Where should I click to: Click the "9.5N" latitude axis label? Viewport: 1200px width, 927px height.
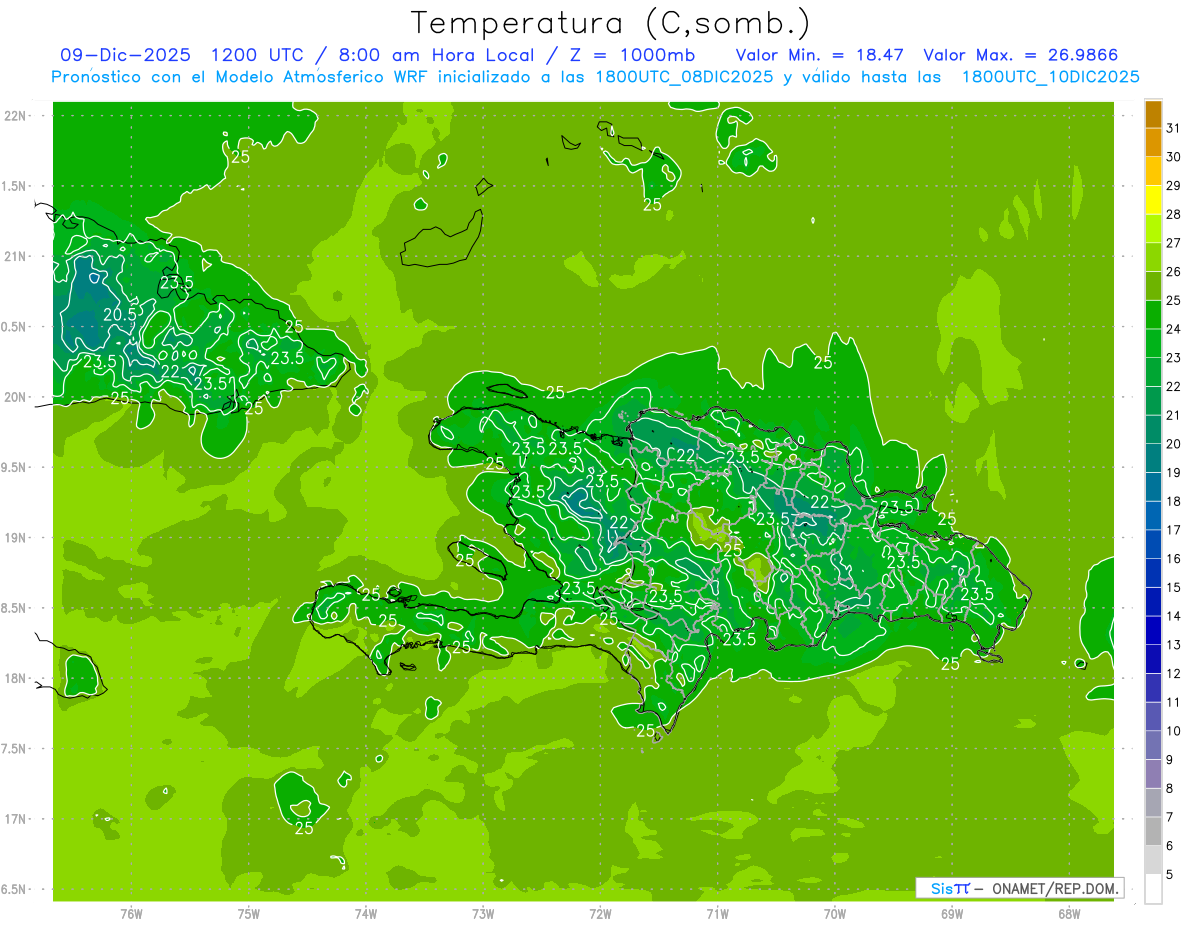(x=14, y=467)
